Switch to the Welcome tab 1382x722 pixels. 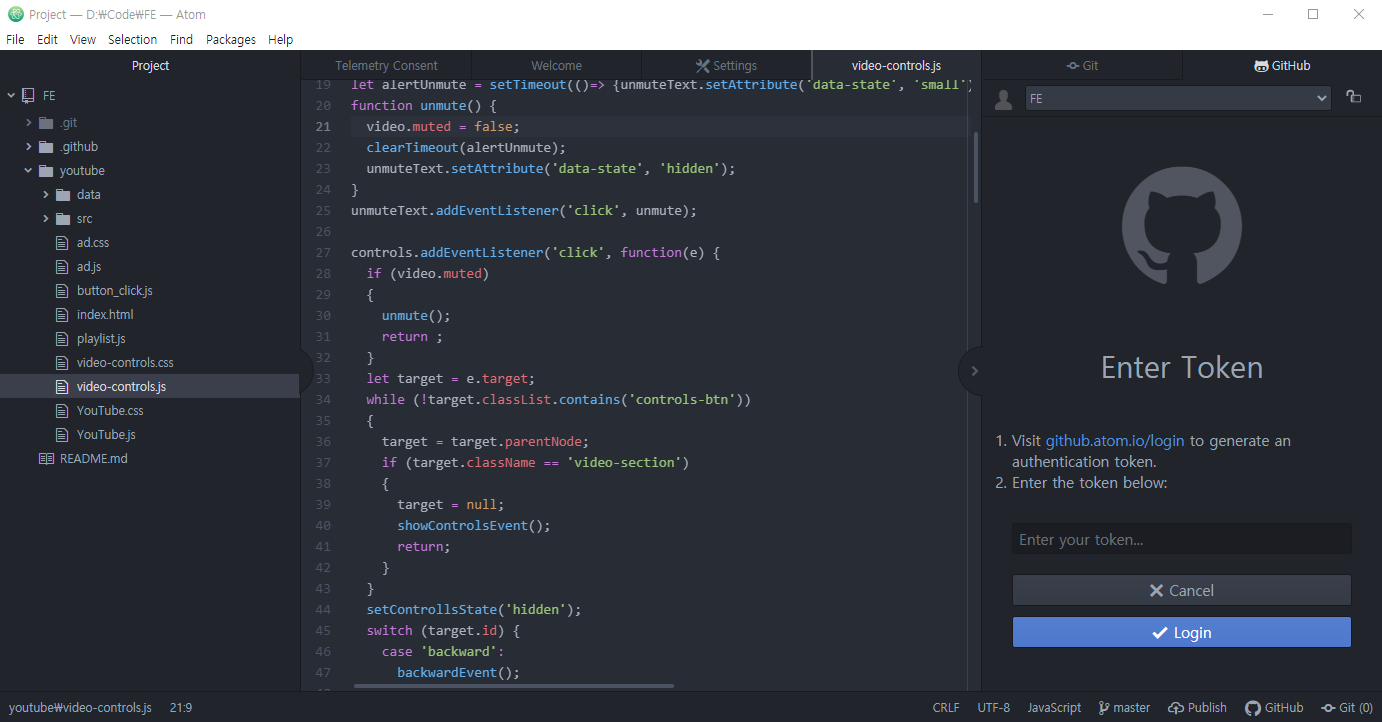point(557,66)
